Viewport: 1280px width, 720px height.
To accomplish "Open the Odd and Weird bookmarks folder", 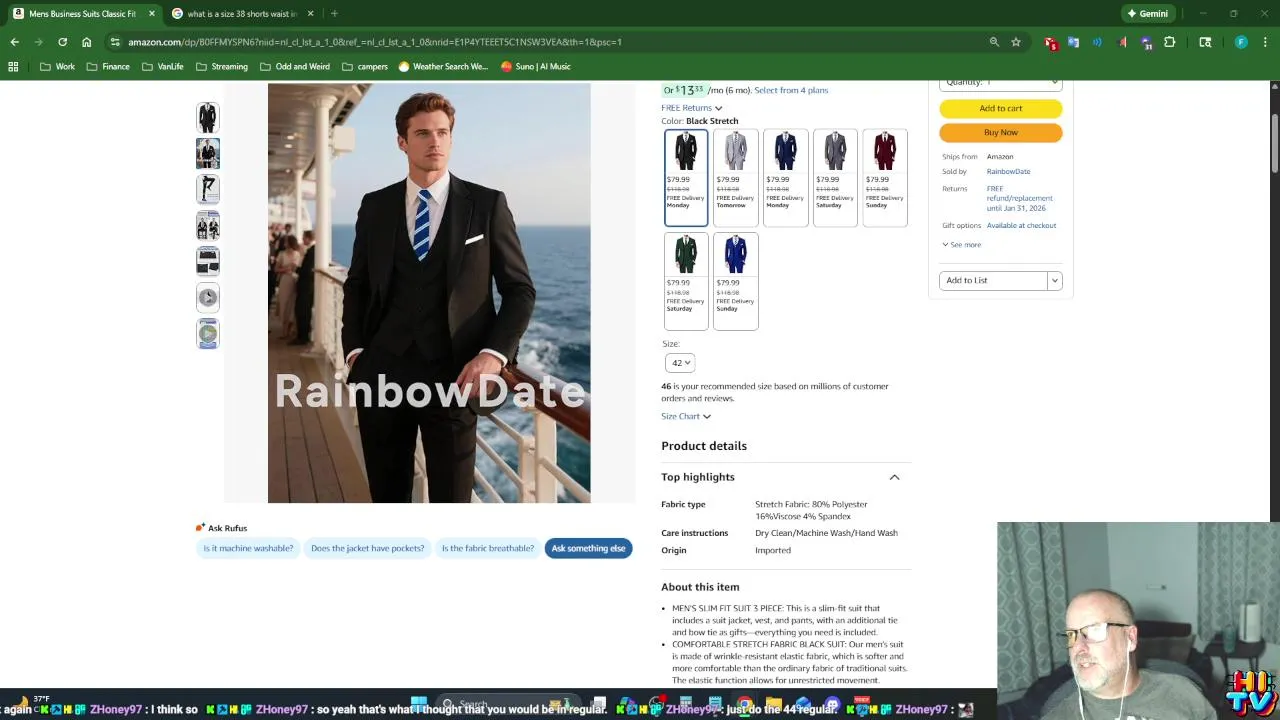I will [295, 67].
